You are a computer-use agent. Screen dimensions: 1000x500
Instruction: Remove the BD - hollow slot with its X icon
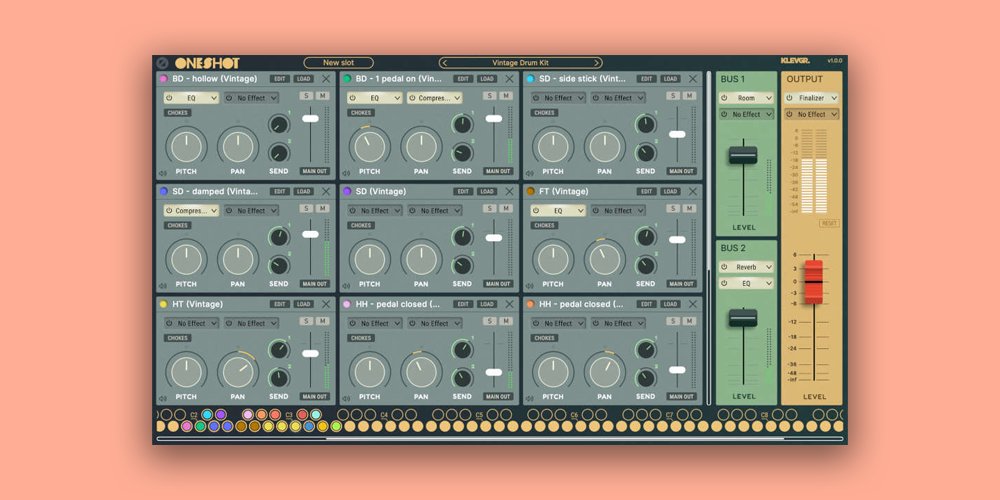(327, 79)
